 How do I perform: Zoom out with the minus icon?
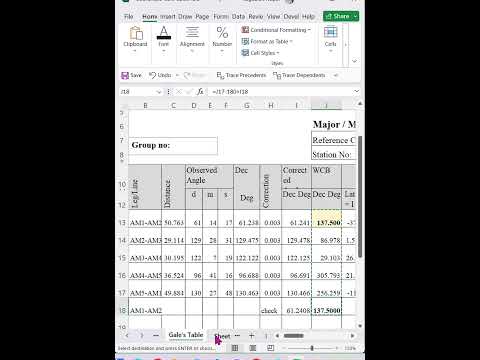pos(284,348)
